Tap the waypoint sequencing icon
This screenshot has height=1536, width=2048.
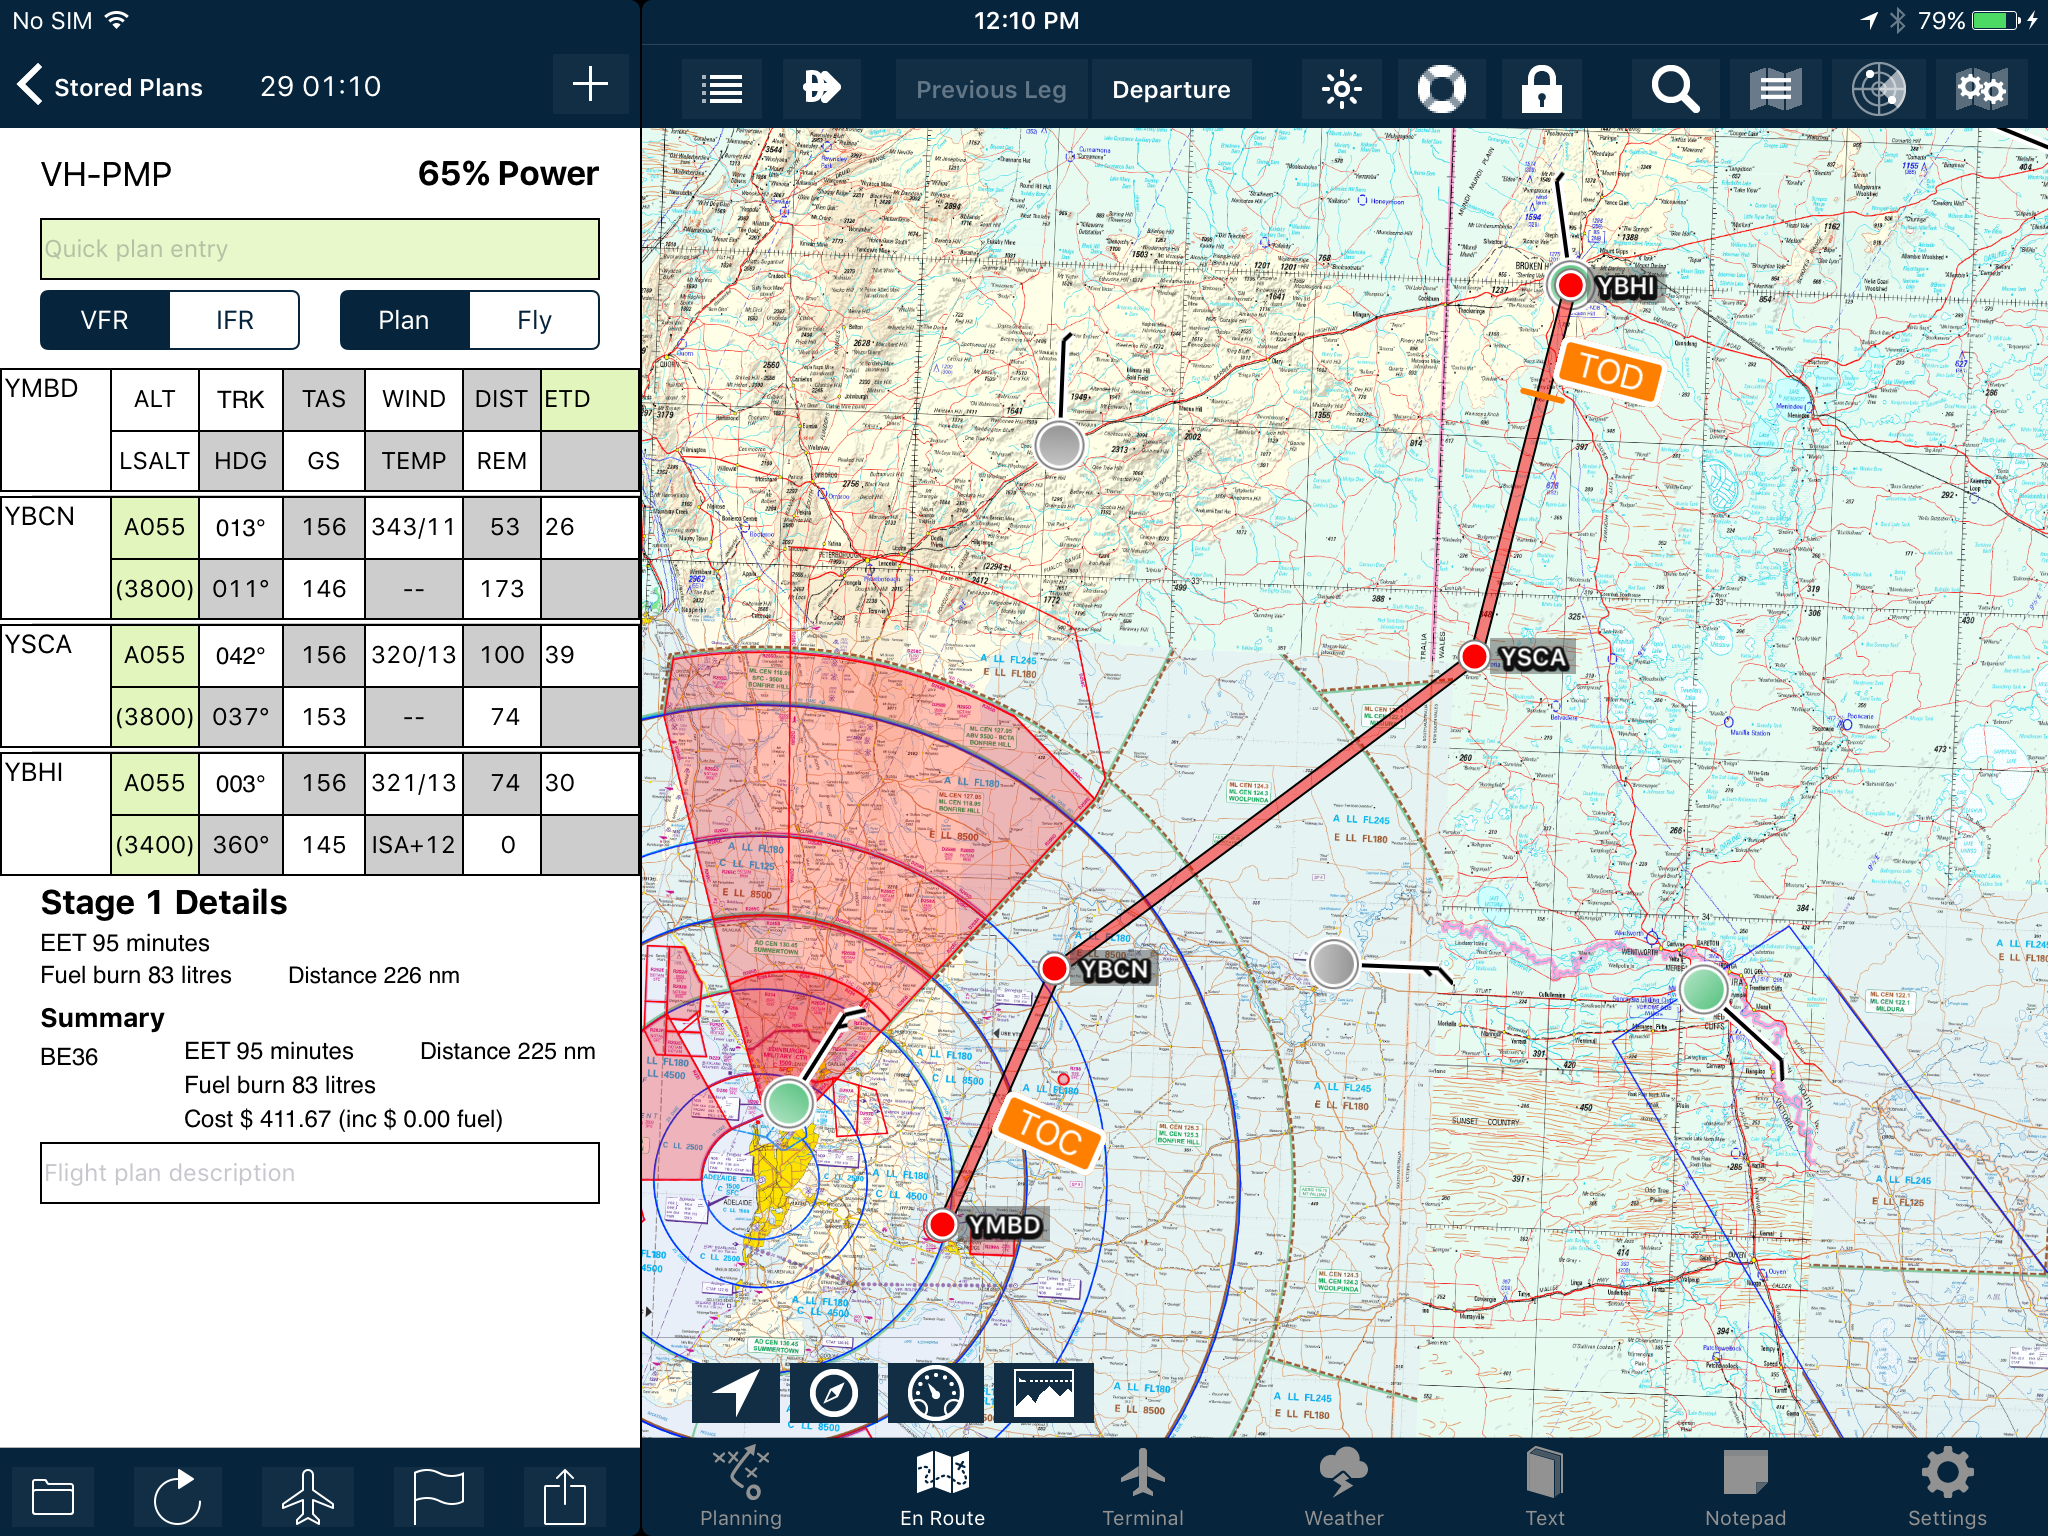coord(821,89)
